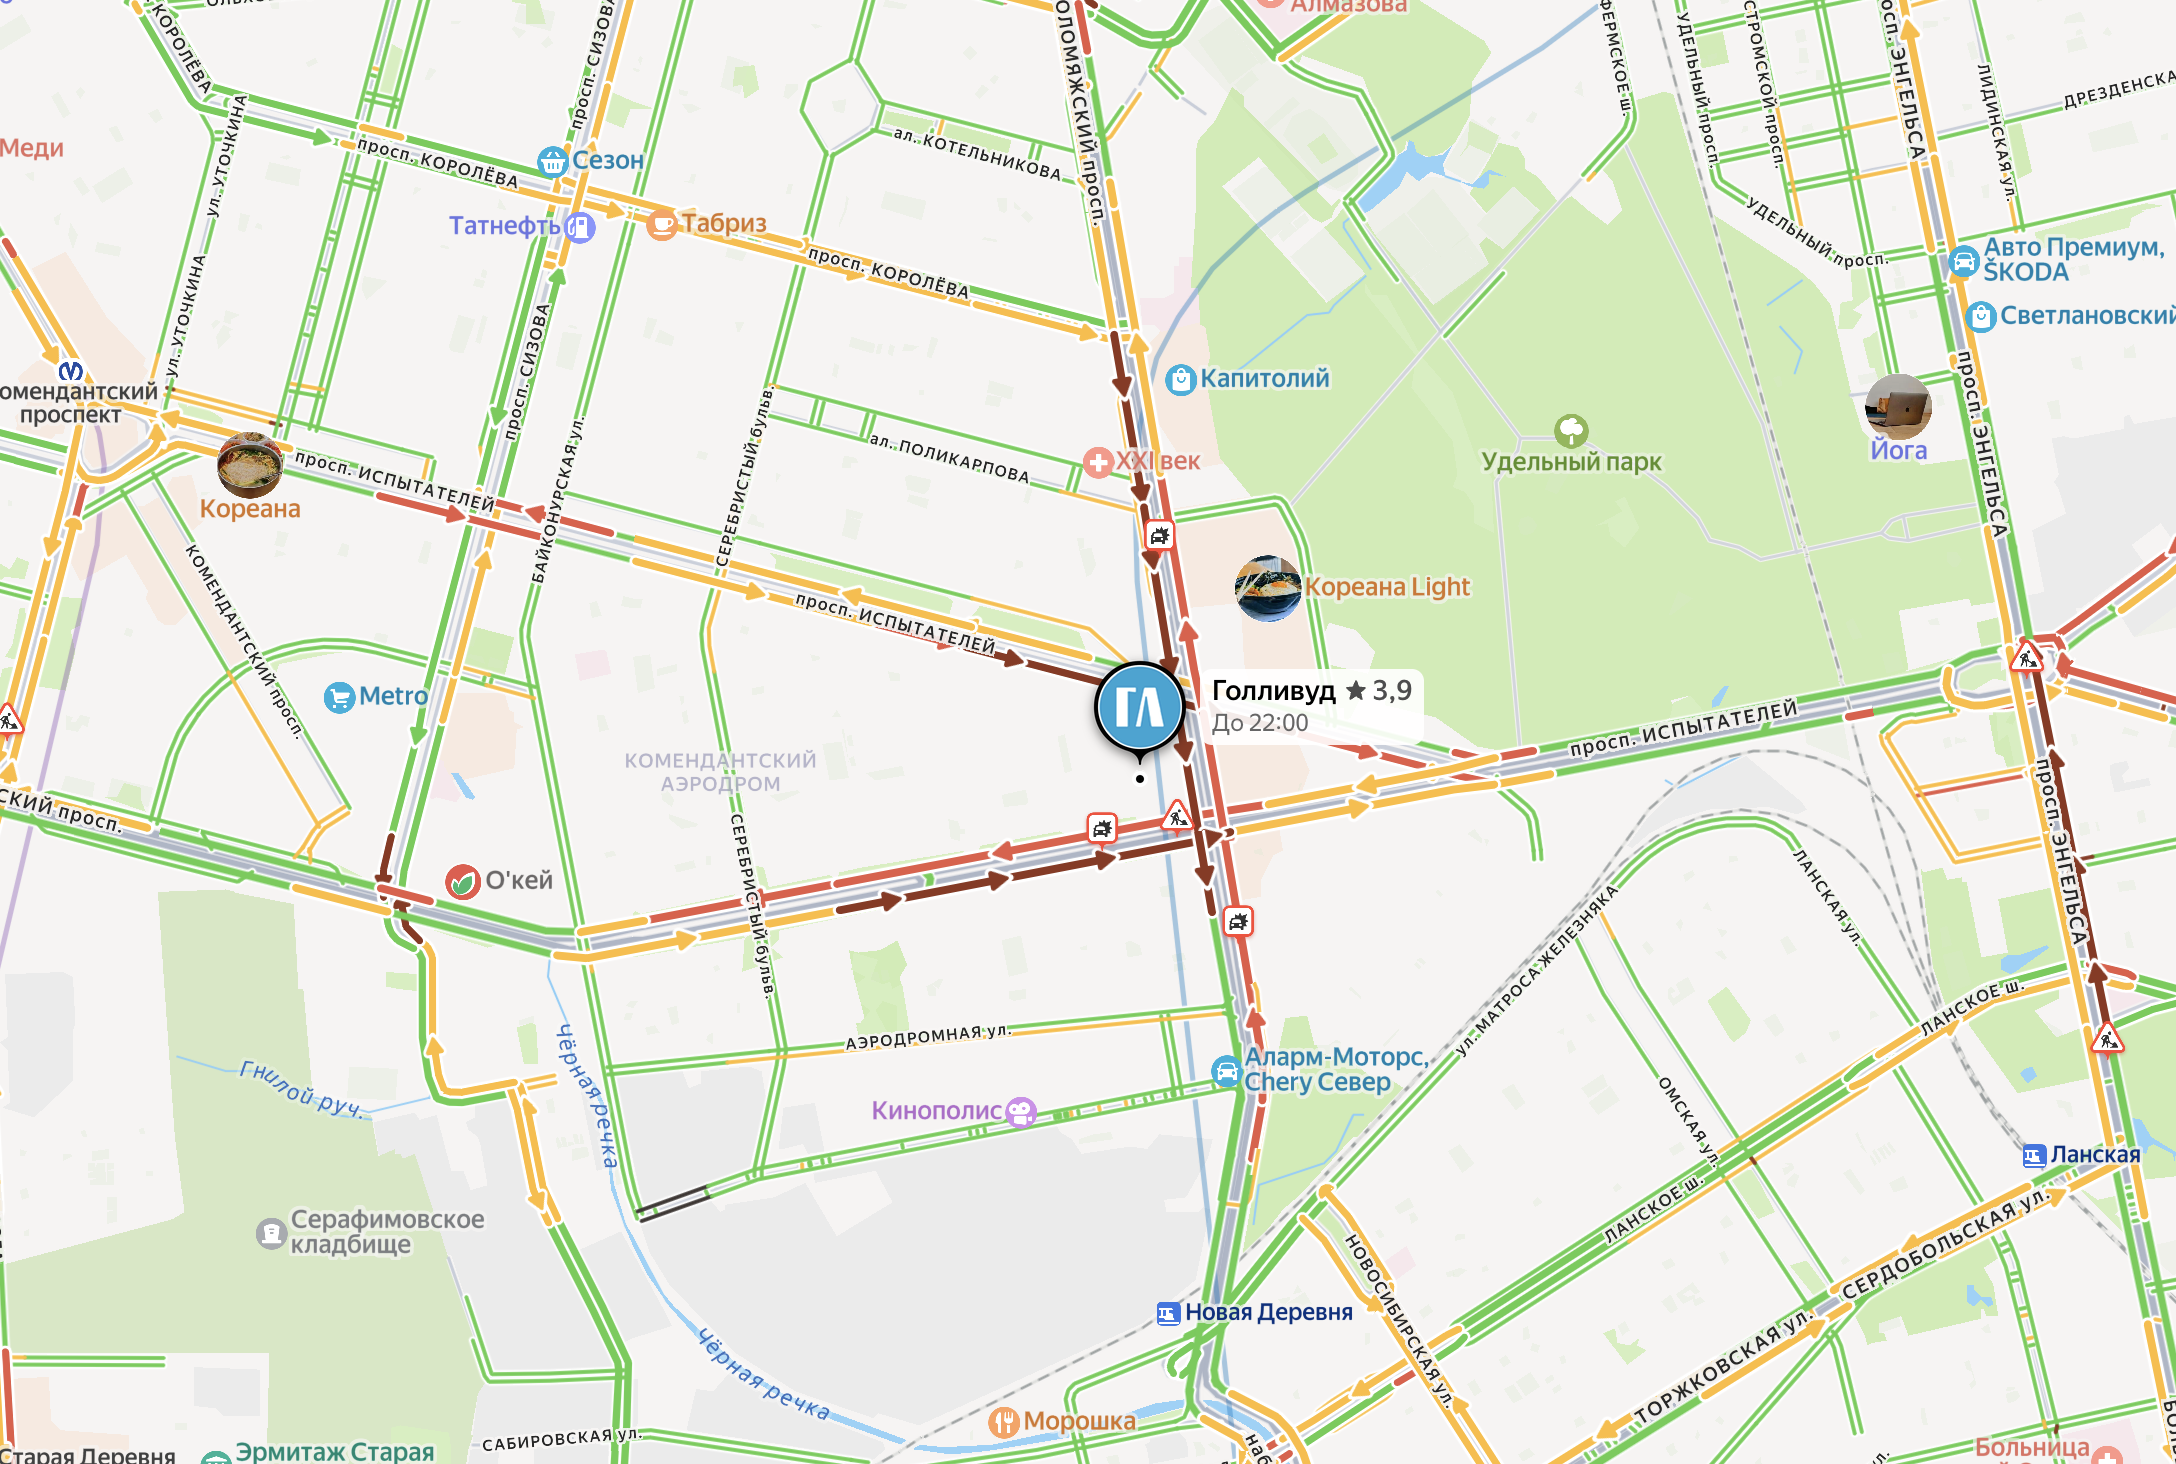
Task: Open the Морошка restaurant icon
Action: pyautogui.click(x=1003, y=1422)
